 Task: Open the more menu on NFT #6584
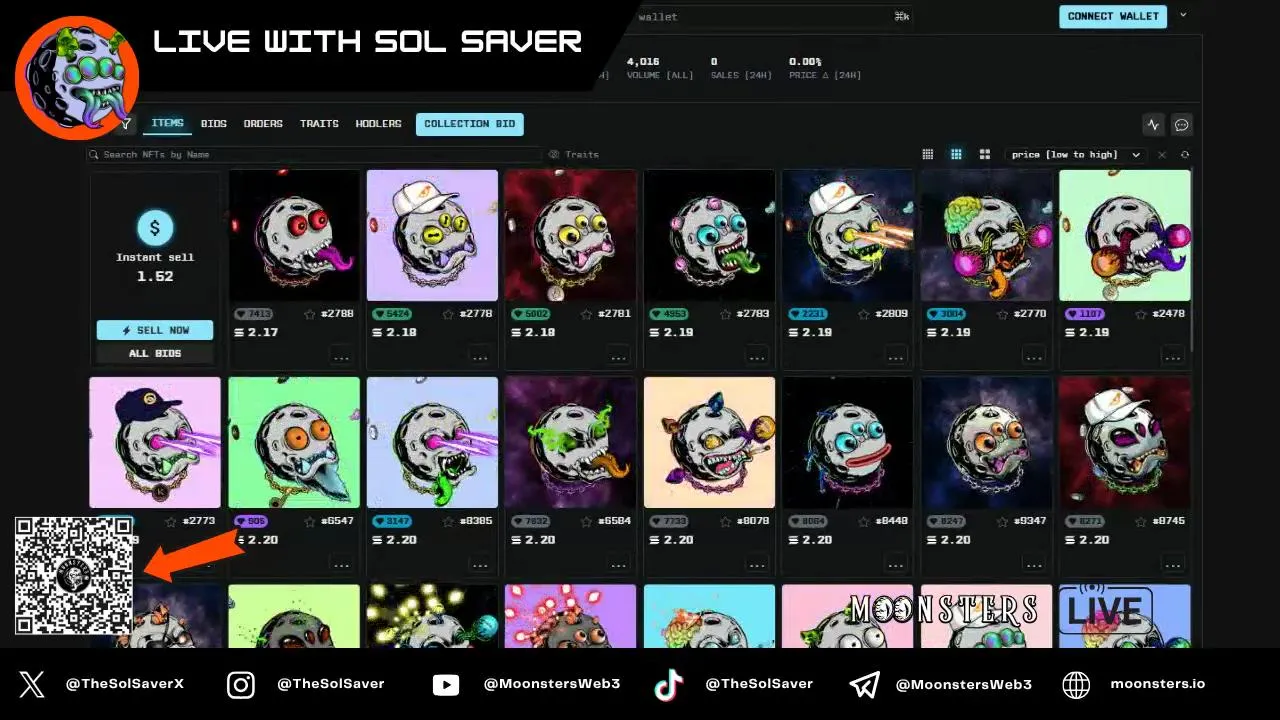tap(619, 564)
